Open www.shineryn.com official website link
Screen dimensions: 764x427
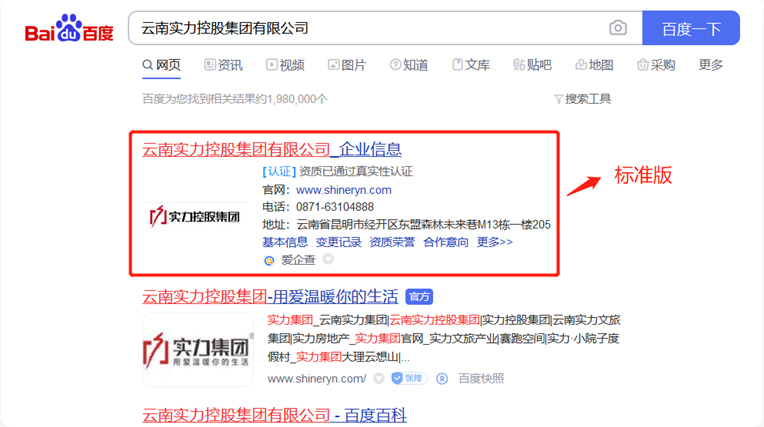tap(343, 190)
